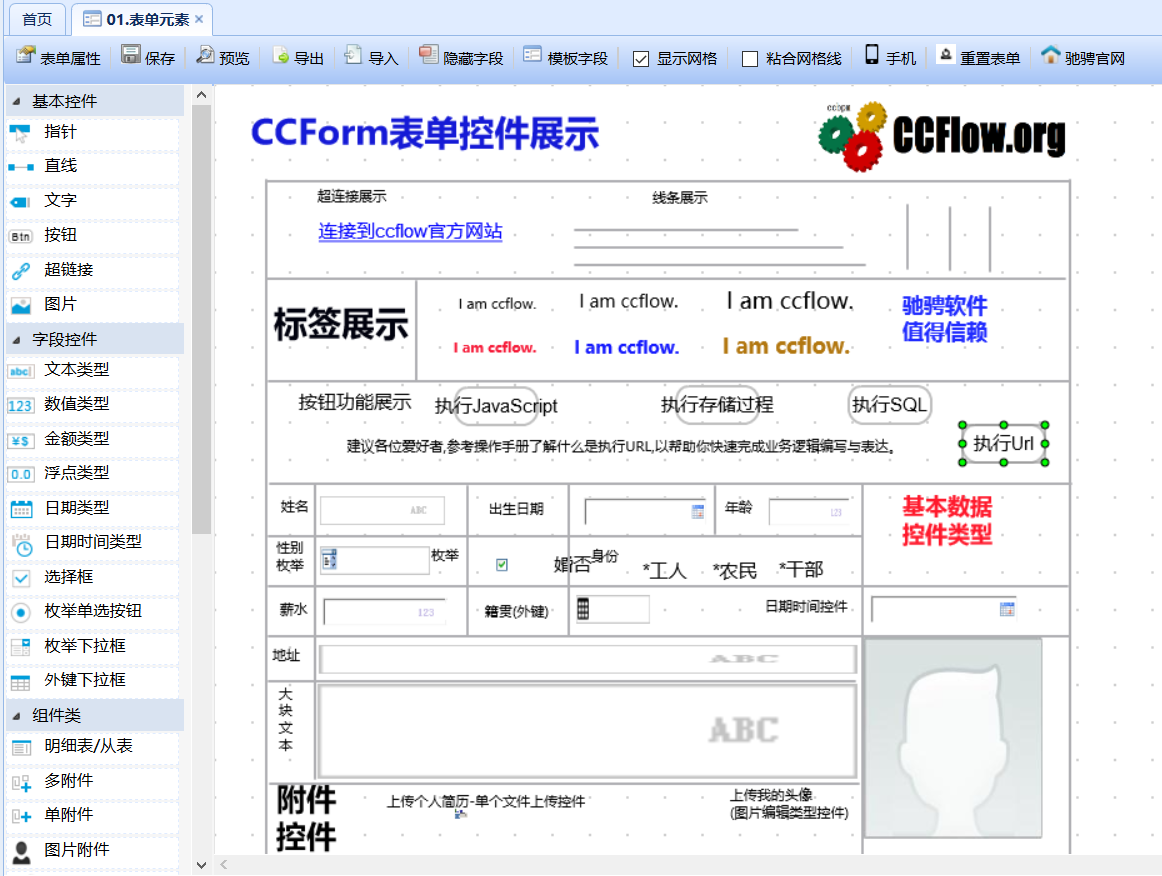1162x876 pixels.
Task: Click the 大块文本 large textarea
Action: 588,731
